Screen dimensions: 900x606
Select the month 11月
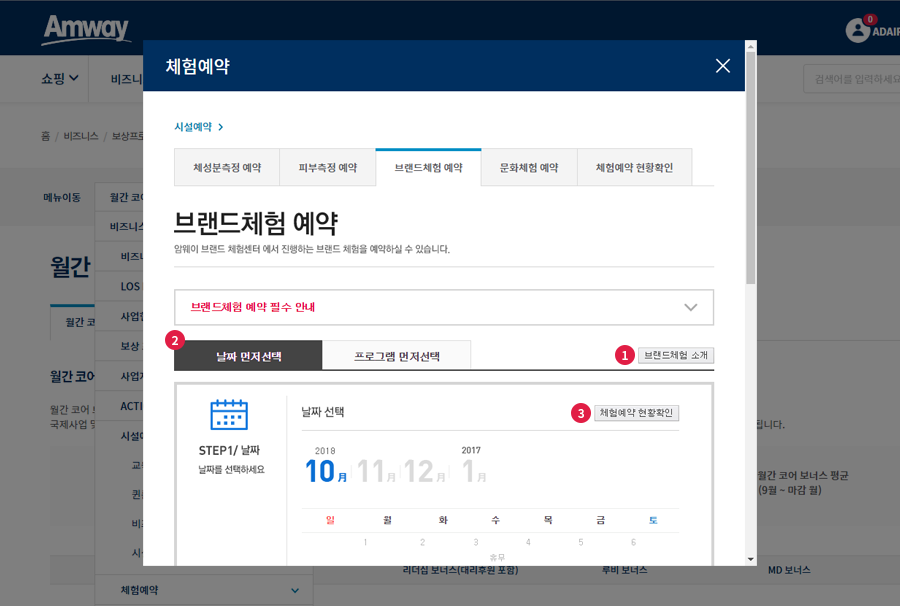[x=376, y=471]
